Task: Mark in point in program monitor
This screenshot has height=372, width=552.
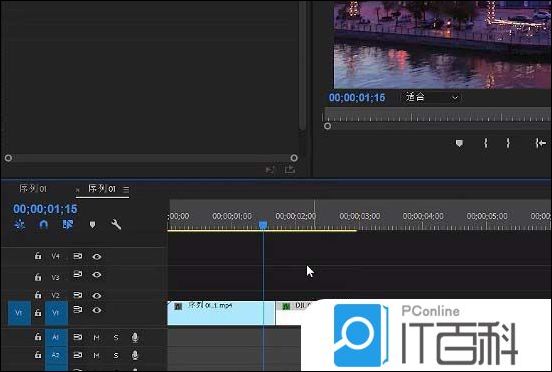Action: [x=486, y=143]
